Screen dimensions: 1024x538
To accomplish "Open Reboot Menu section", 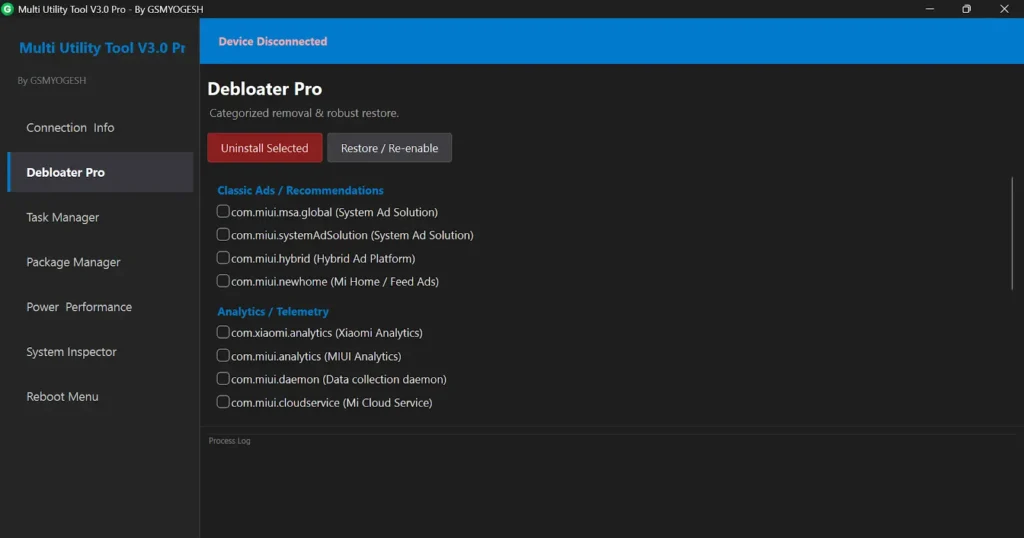I will click(x=100, y=396).
